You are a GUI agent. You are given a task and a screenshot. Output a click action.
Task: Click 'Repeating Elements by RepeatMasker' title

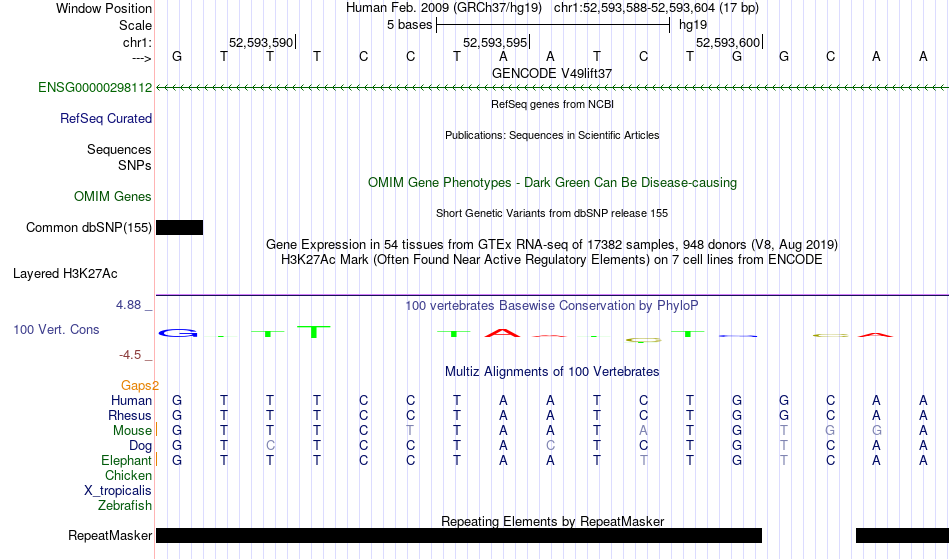[x=553, y=521]
